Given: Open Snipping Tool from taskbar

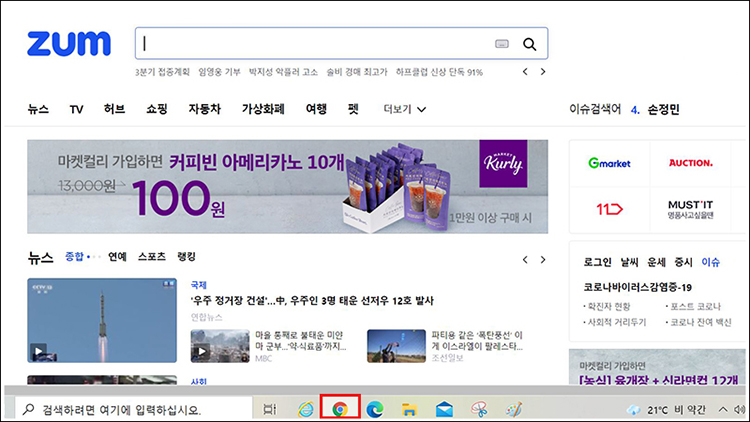Looking at the screenshot, I should point(479,410).
